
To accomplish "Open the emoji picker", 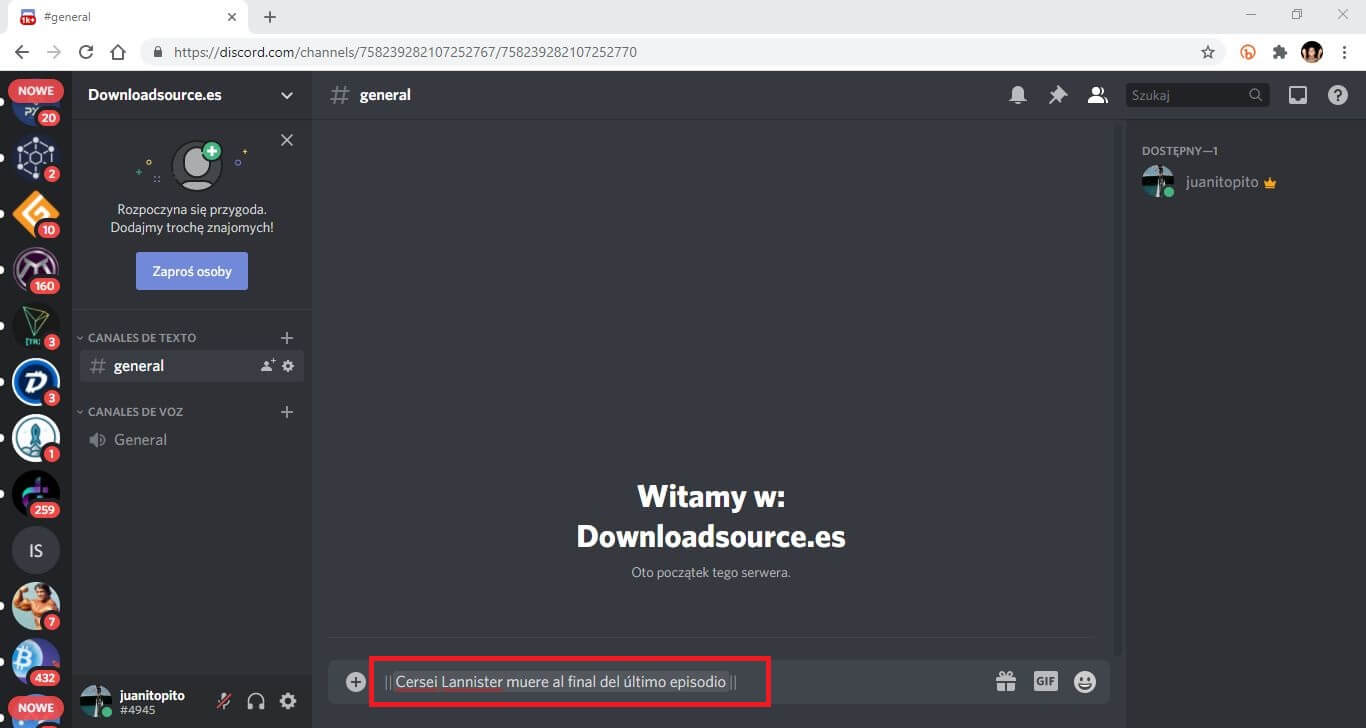I will [x=1085, y=682].
